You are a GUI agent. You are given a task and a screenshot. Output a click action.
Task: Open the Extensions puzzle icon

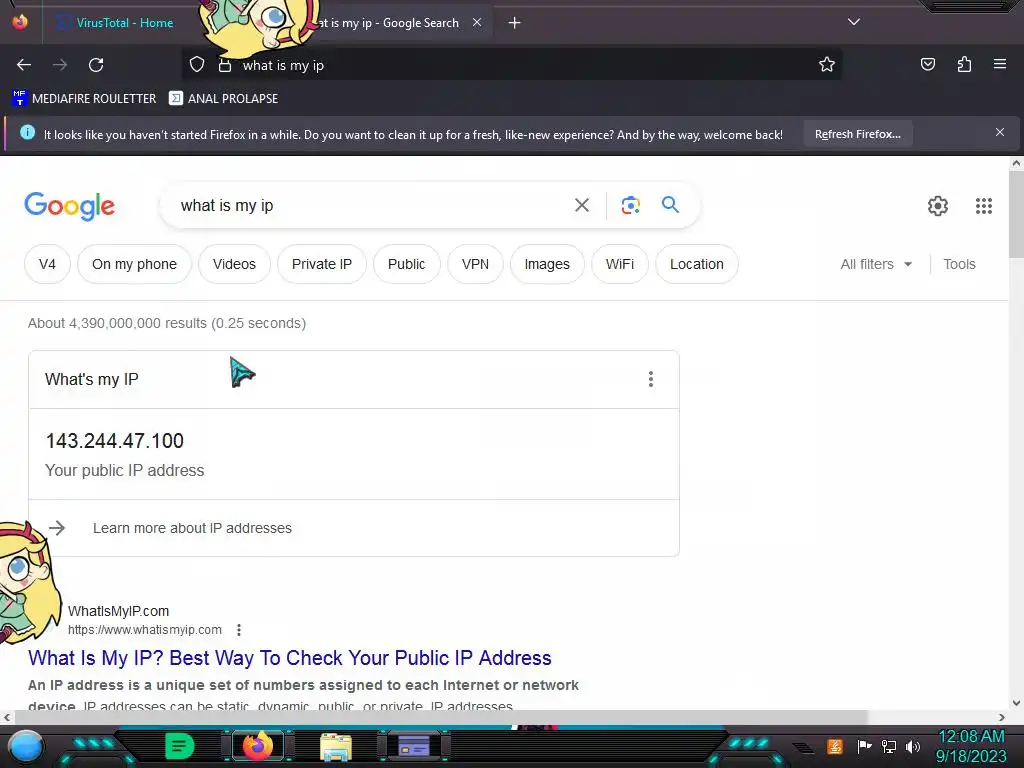click(x=964, y=64)
